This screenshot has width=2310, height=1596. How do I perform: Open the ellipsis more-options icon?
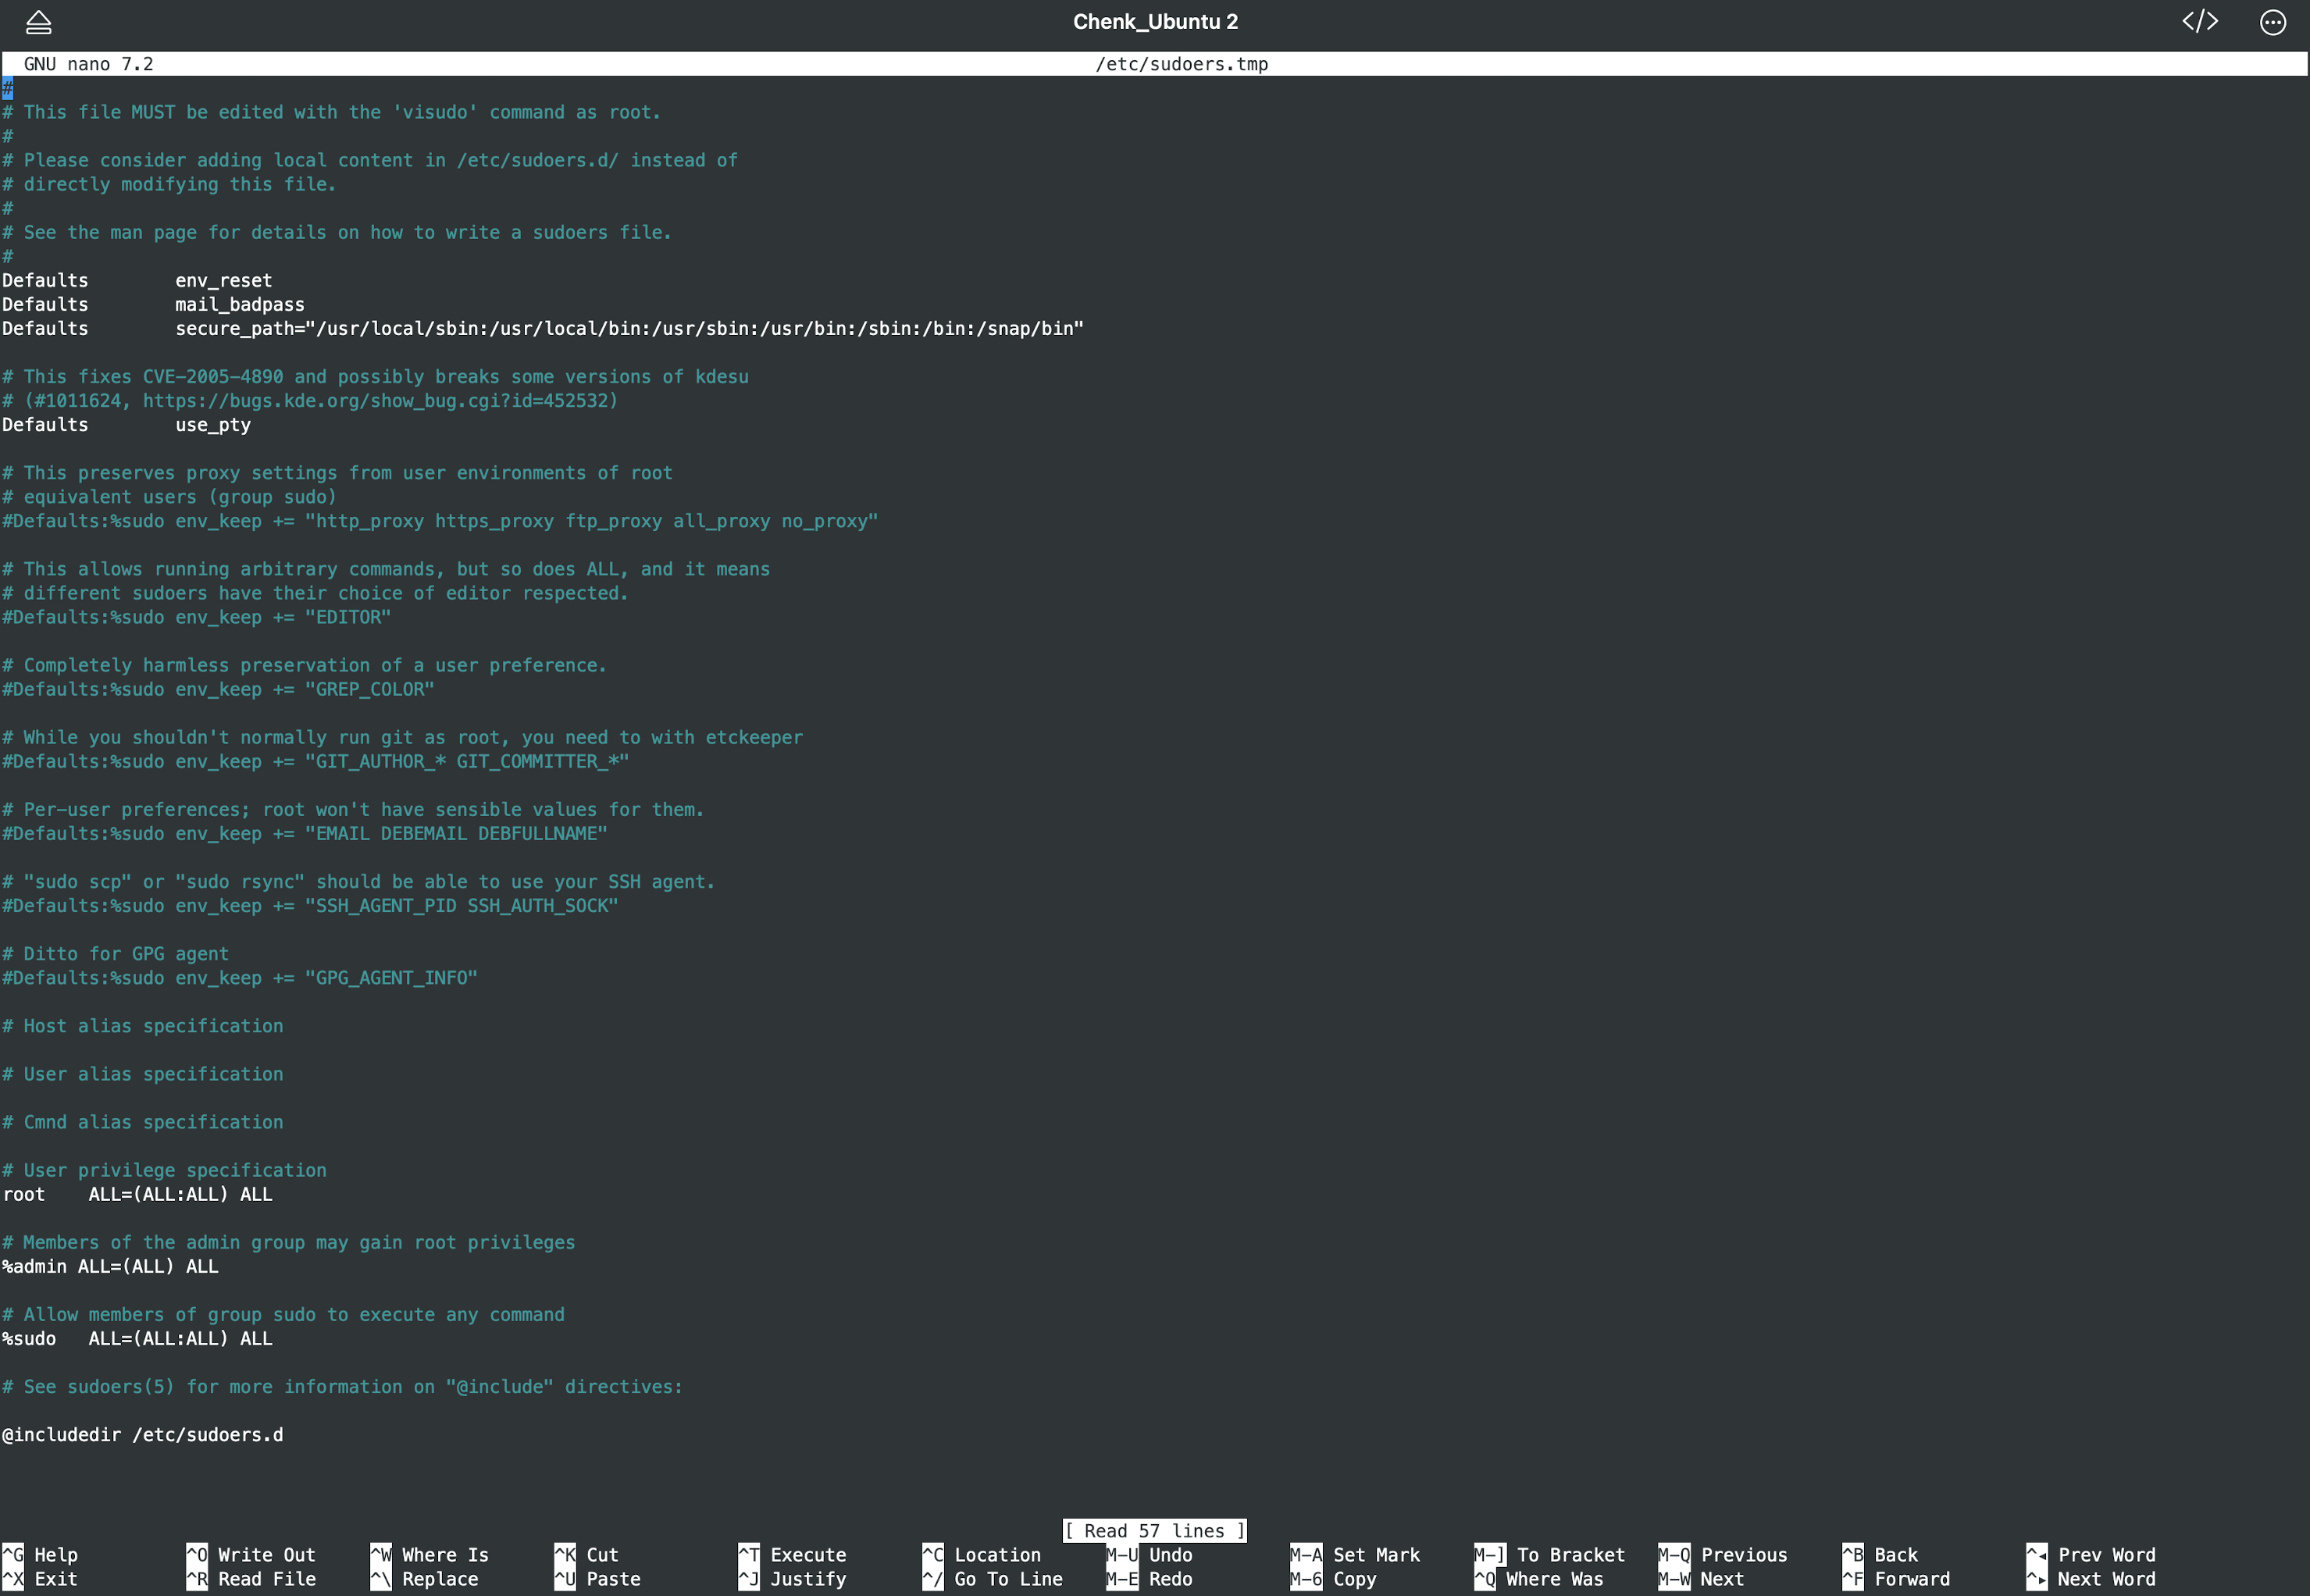[2272, 22]
